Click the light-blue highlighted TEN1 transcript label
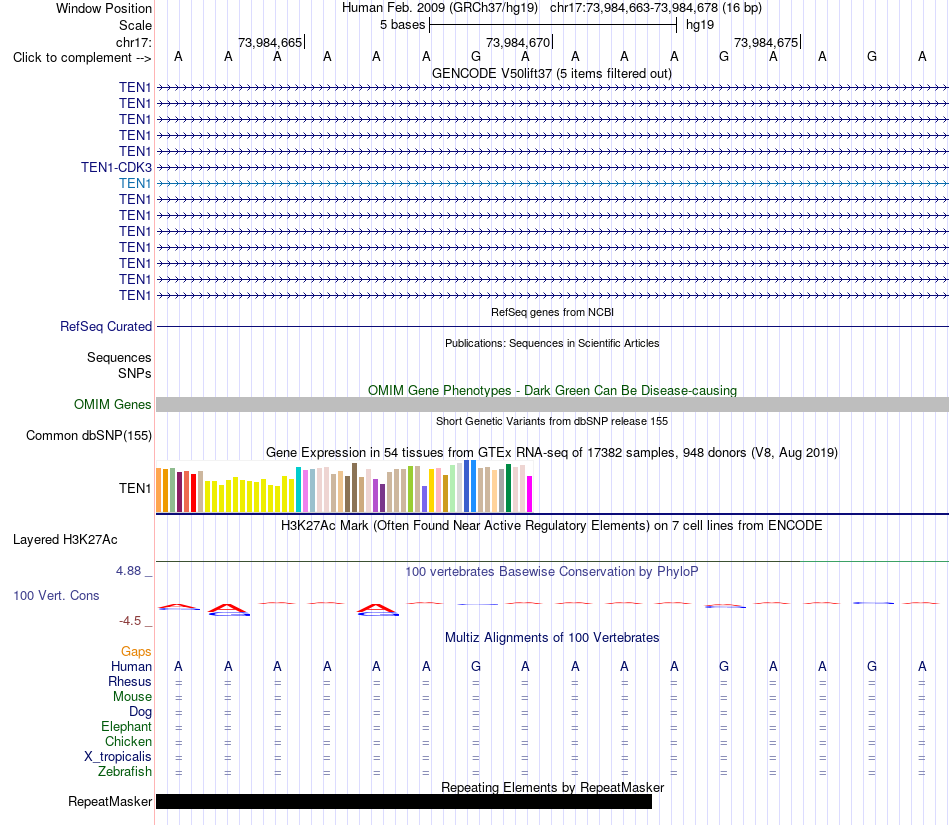The image size is (950, 825). (135, 183)
